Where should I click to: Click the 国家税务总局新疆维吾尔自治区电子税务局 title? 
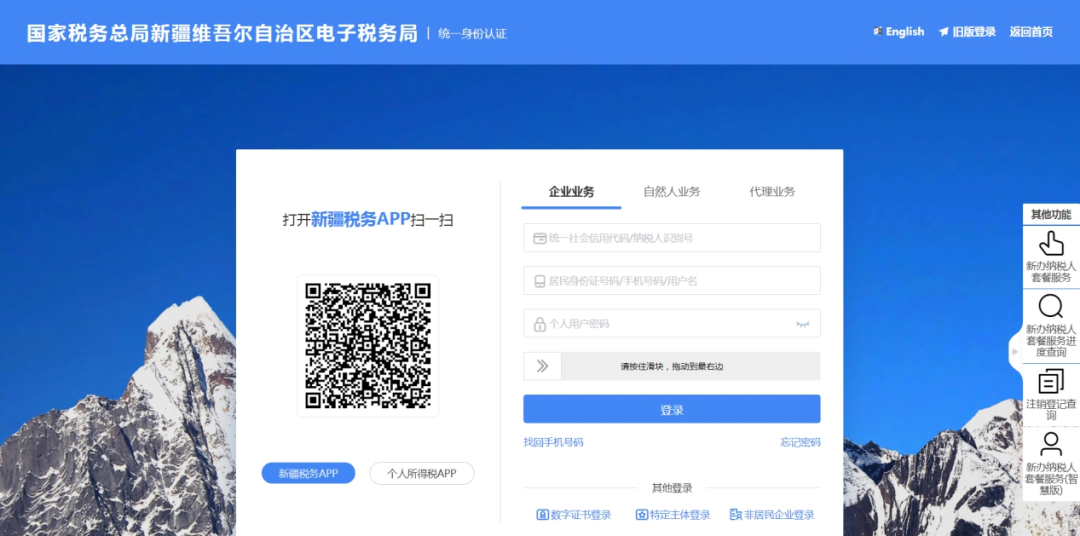point(222,32)
